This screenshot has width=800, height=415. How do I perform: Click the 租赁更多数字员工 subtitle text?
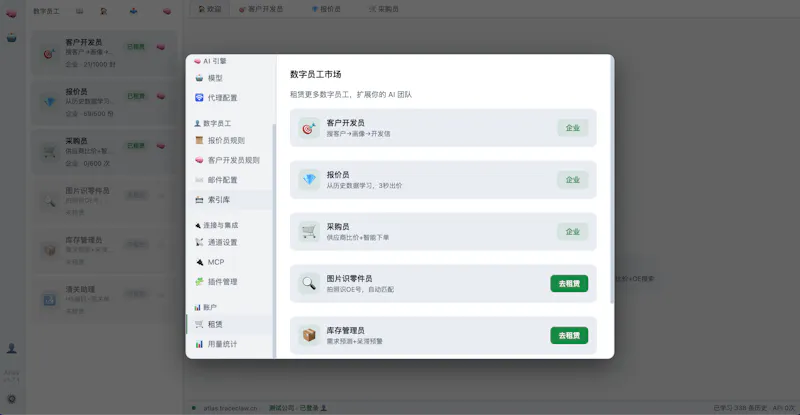coord(351,94)
